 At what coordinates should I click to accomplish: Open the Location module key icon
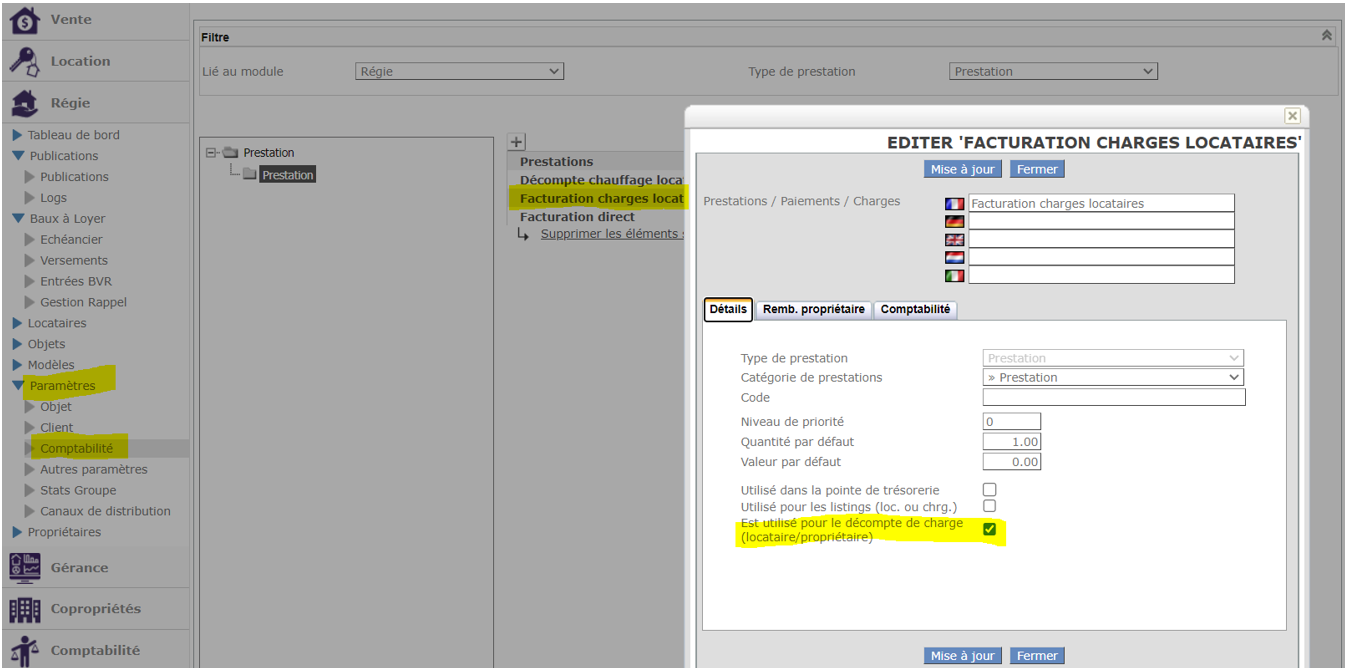tap(25, 62)
